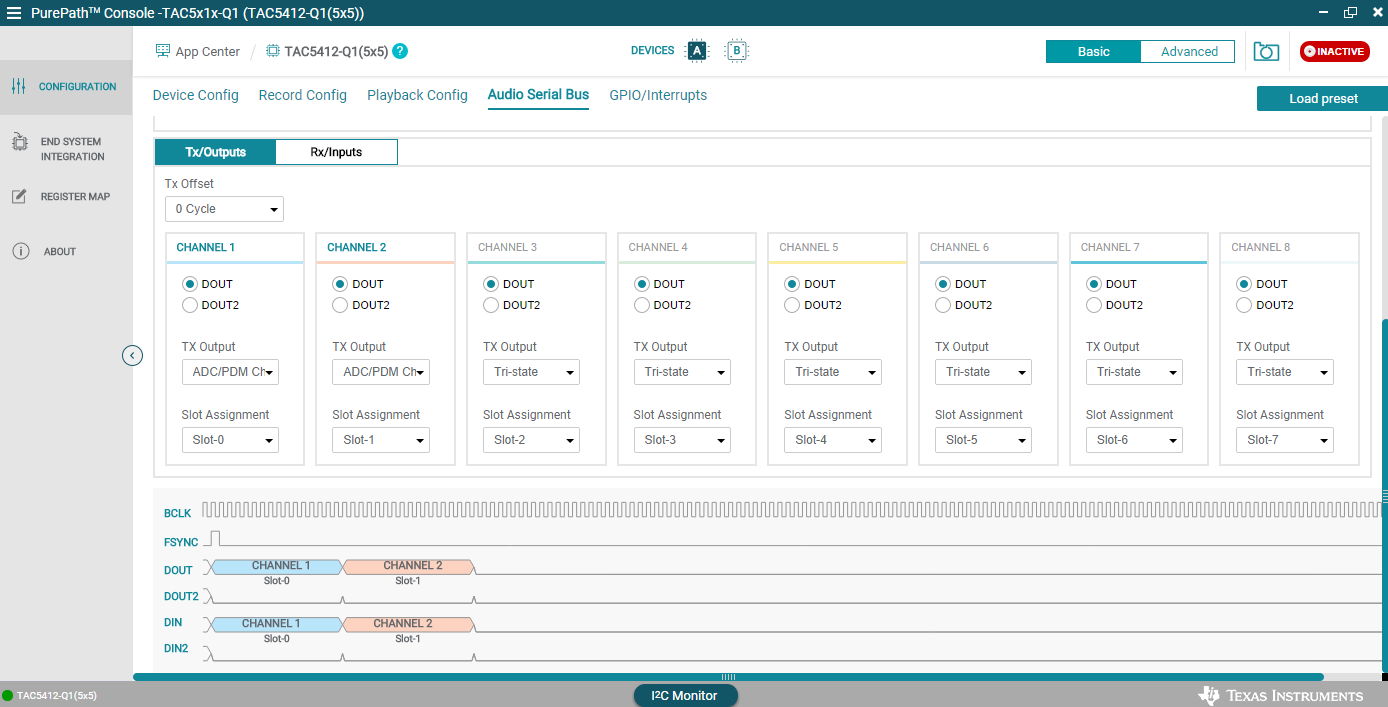Image resolution: width=1388 pixels, height=707 pixels.
Task: Select device B chip icon
Action: (x=737, y=51)
